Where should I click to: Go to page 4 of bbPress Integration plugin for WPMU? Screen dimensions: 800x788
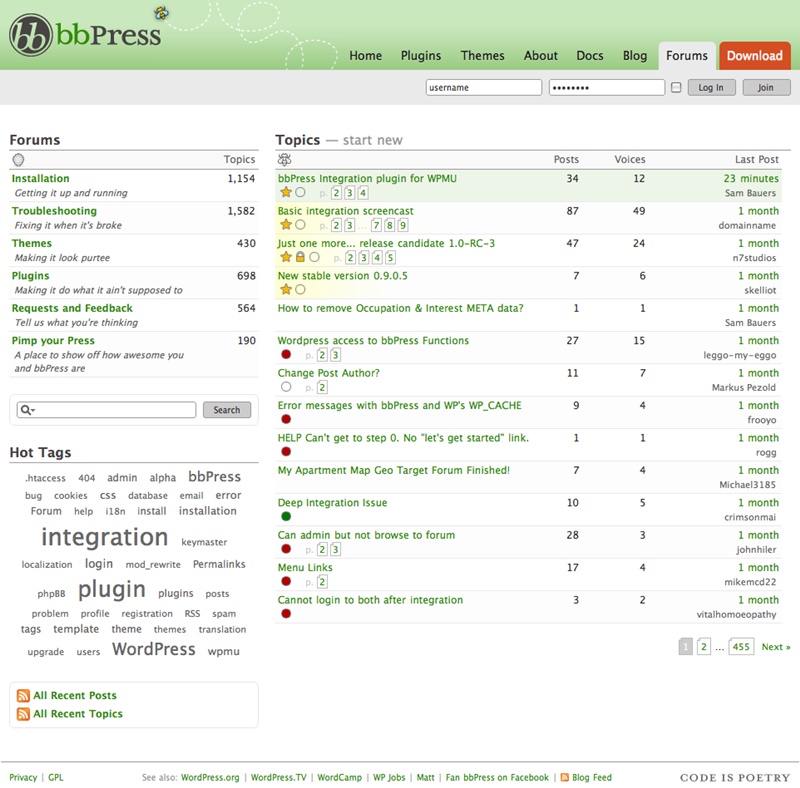tap(363, 192)
